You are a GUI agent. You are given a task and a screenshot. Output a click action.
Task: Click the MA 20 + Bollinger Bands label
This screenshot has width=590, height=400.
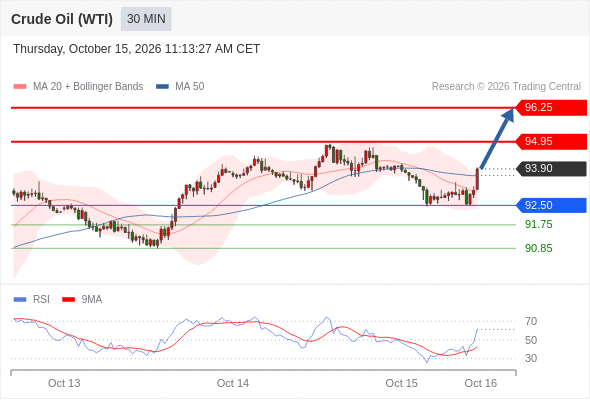click(88, 87)
